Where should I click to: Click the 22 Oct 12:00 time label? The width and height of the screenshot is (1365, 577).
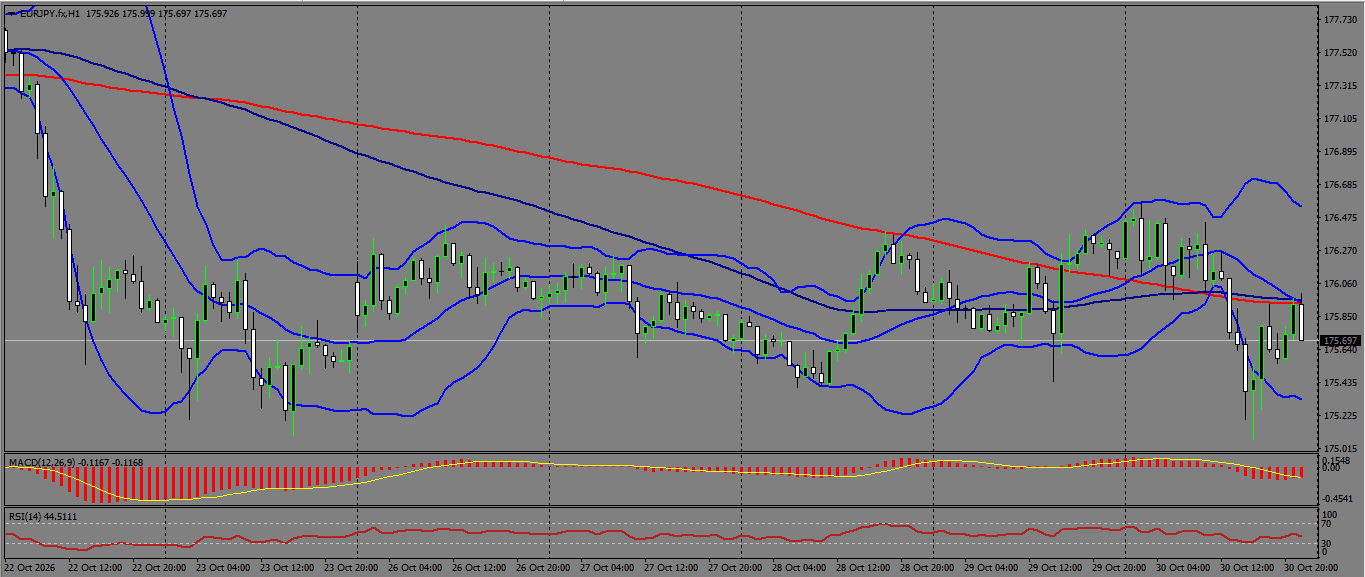coord(96,567)
